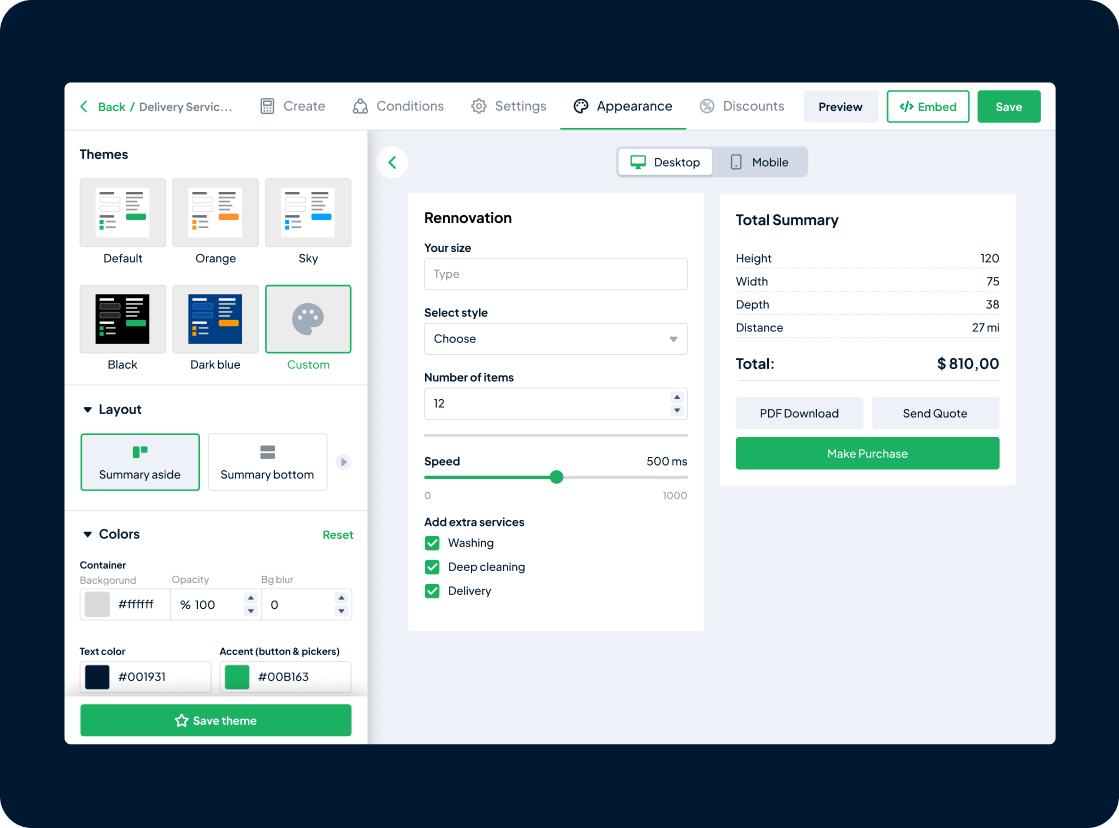1119x828 pixels.
Task: Collapse the Colors section
Action: (x=87, y=535)
